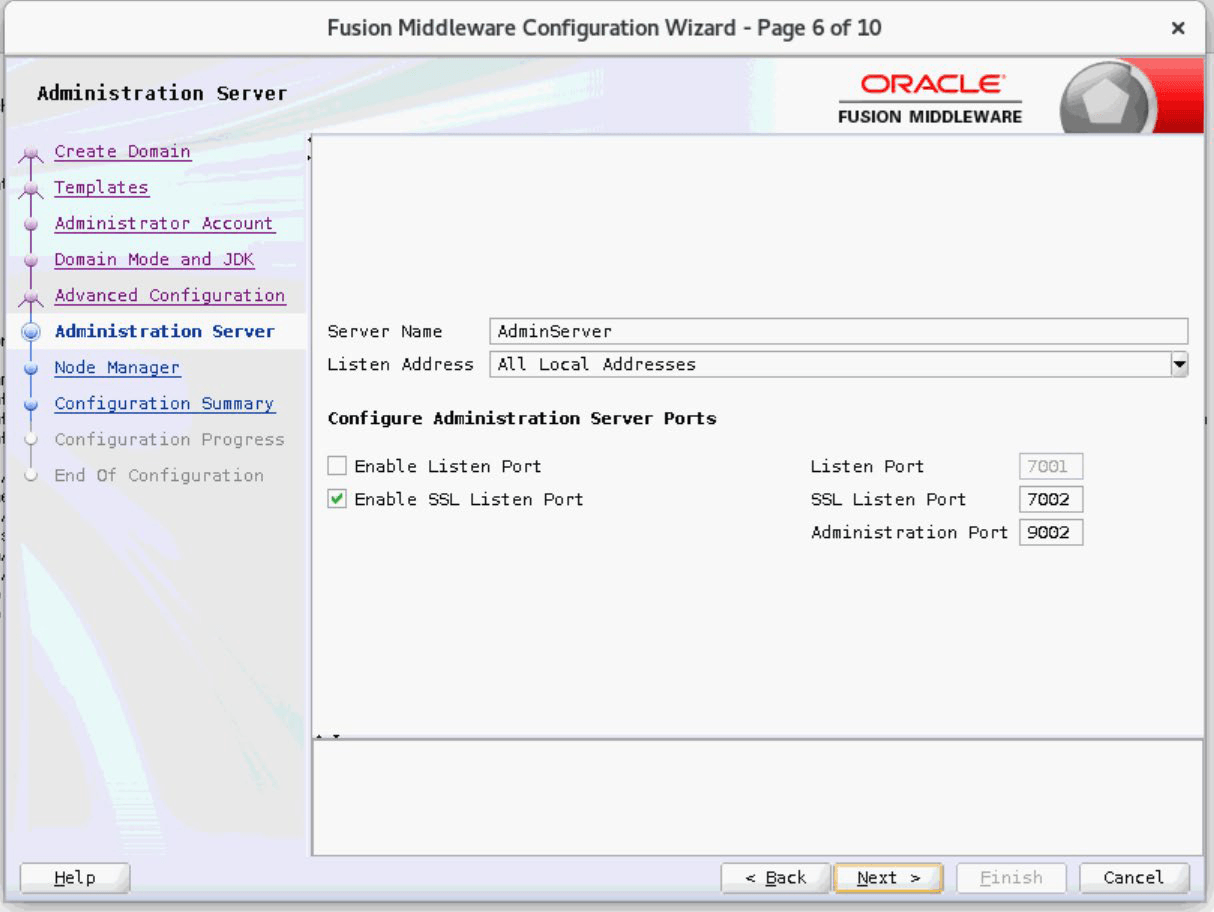
Task: Click the End Of Configuration step text
Action: click(x=159, y=475)
